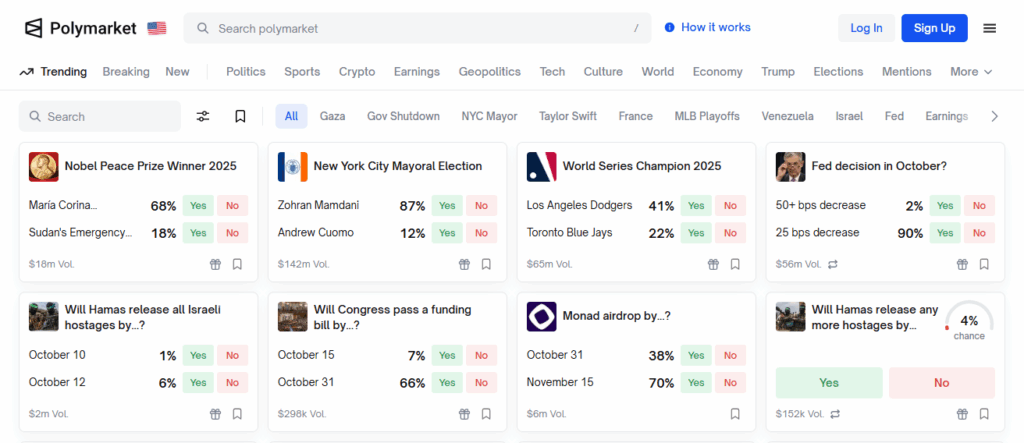Expand the More dropdown in navigation

(971, 72)
